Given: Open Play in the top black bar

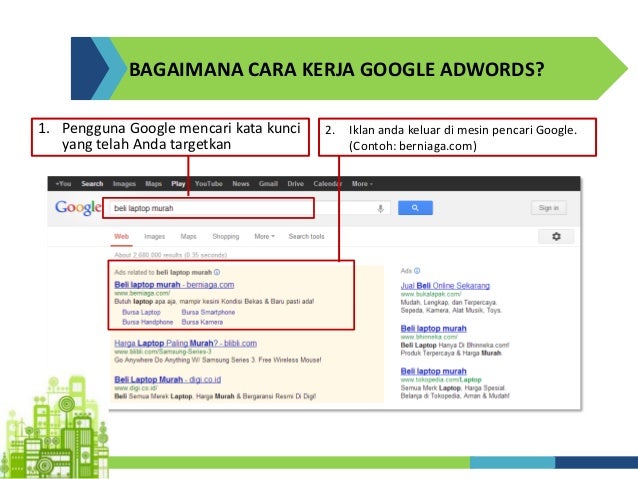Looking at the screenshot, I should click(x=178, y=184).
